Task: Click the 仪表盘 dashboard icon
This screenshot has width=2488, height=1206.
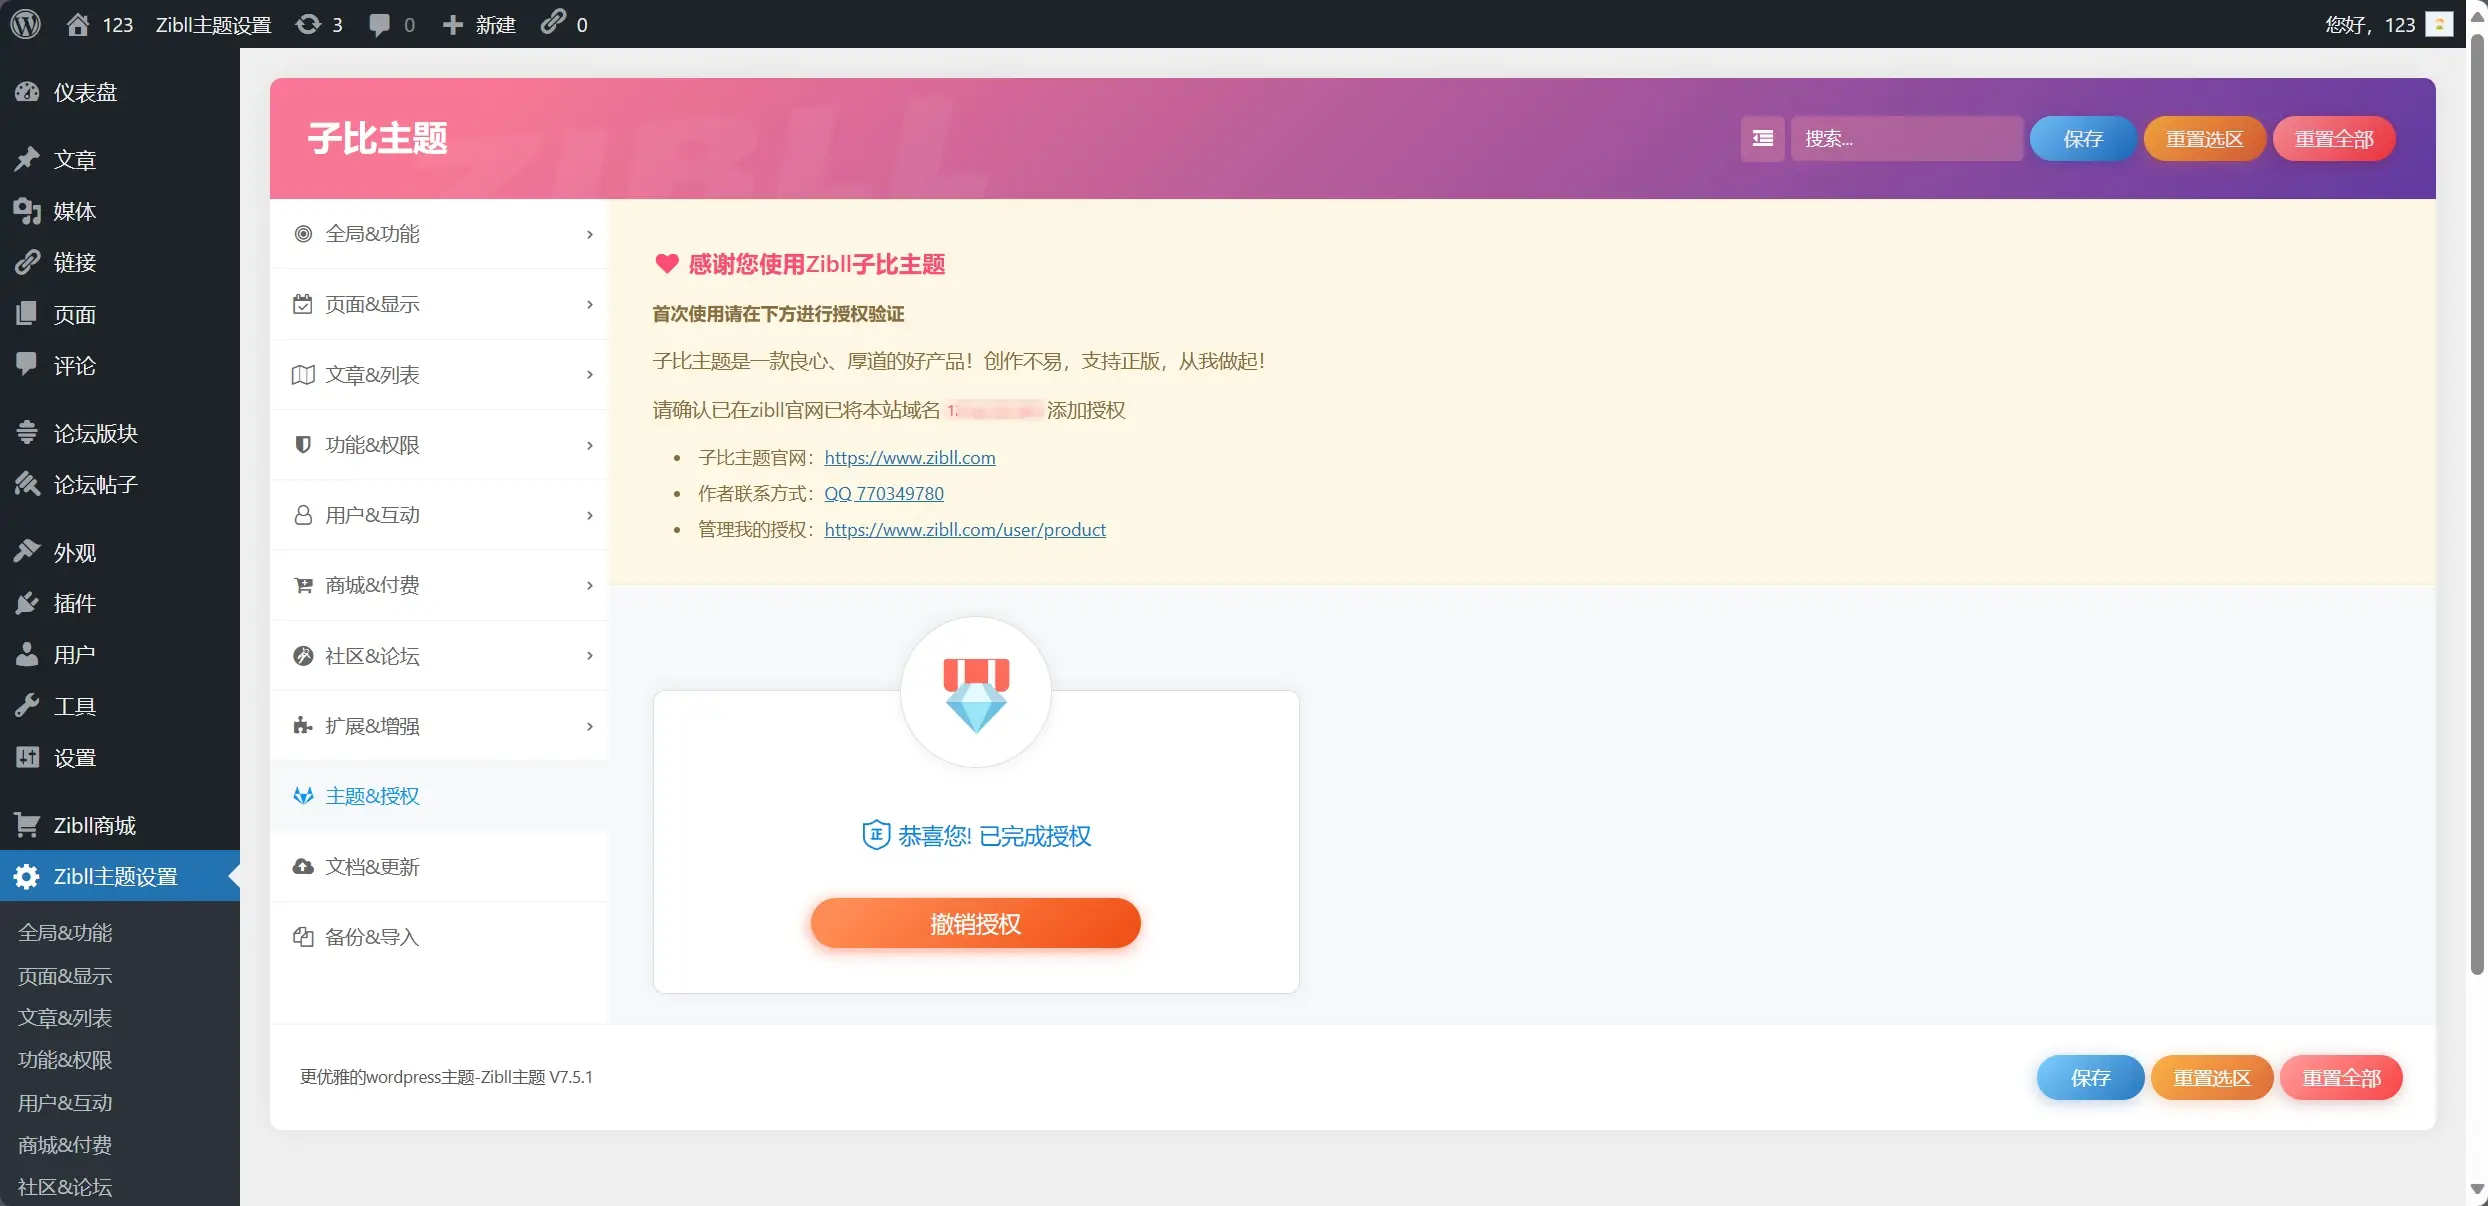Action: [x=27, y=92]
